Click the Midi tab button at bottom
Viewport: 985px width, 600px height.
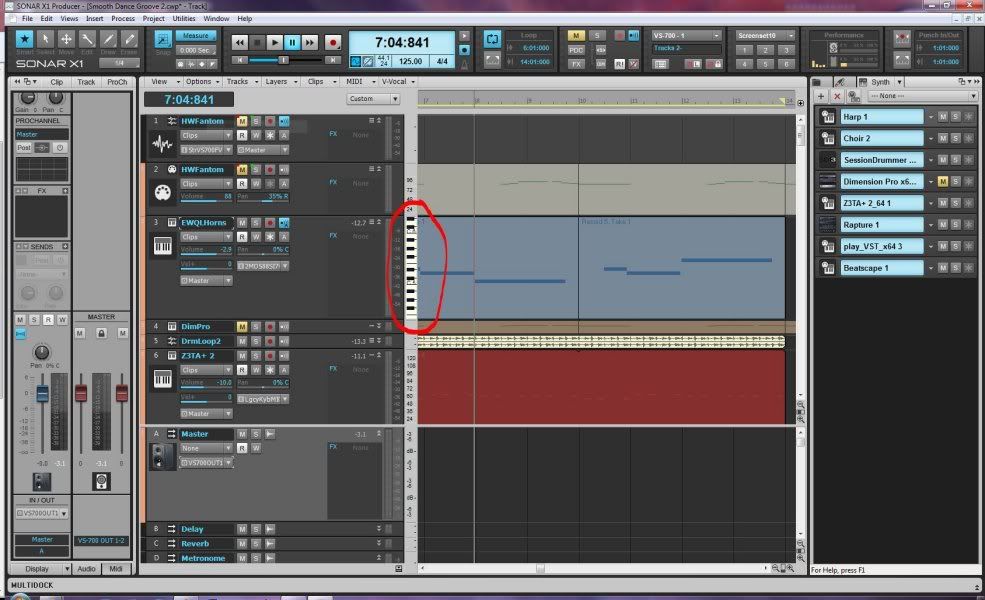117,569
